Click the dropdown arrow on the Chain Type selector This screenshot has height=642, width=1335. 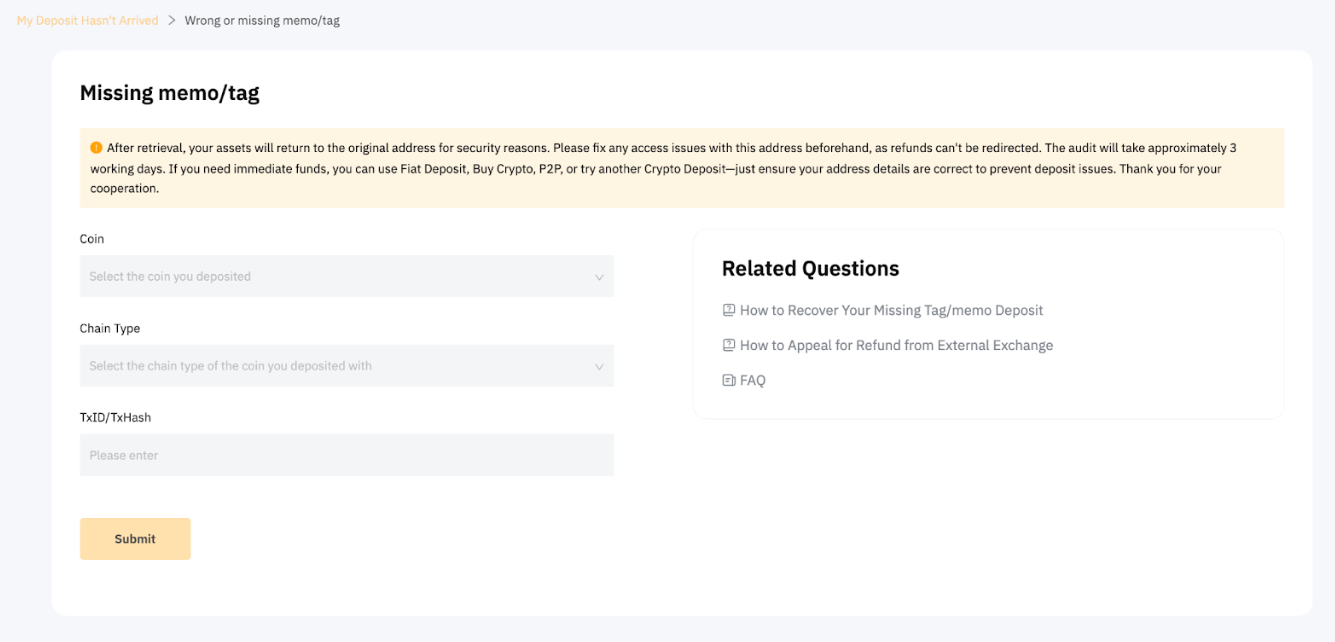pyautogui.click(x=600, y=366)
